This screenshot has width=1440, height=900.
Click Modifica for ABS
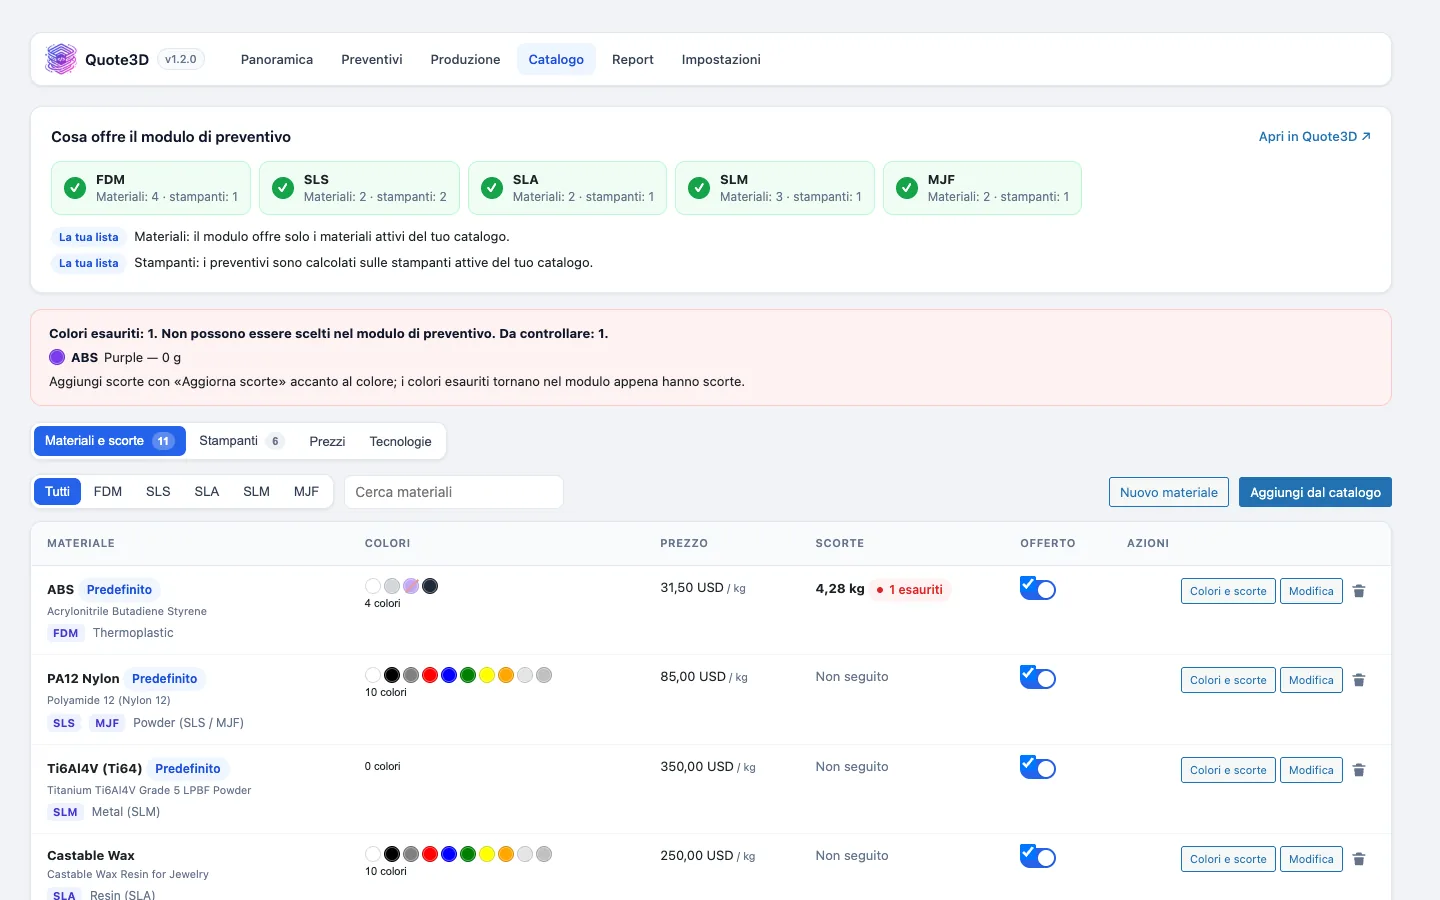[x=1311, y=591]
